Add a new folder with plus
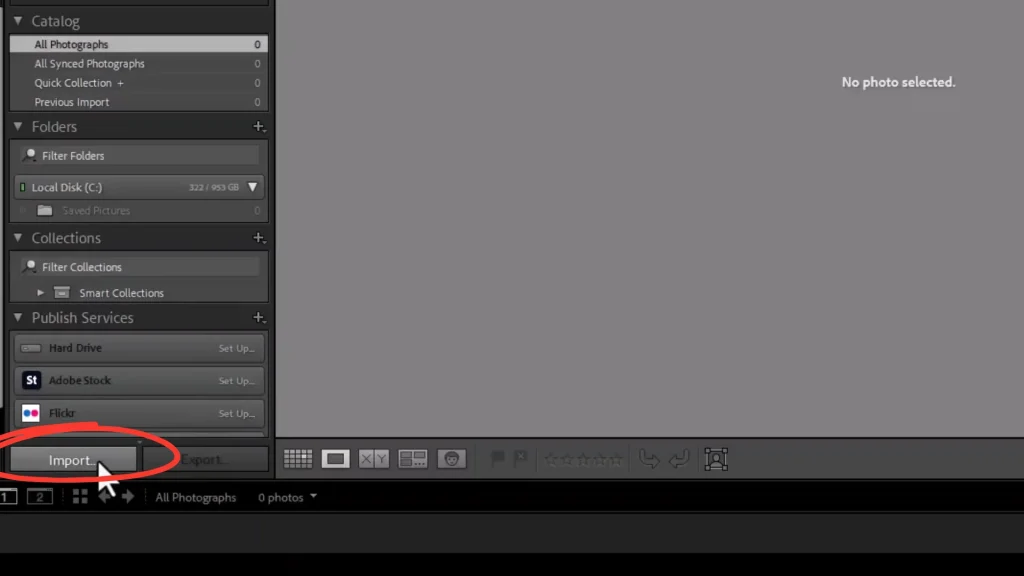This screenshot has width=1024, height=576. point(259,126)
